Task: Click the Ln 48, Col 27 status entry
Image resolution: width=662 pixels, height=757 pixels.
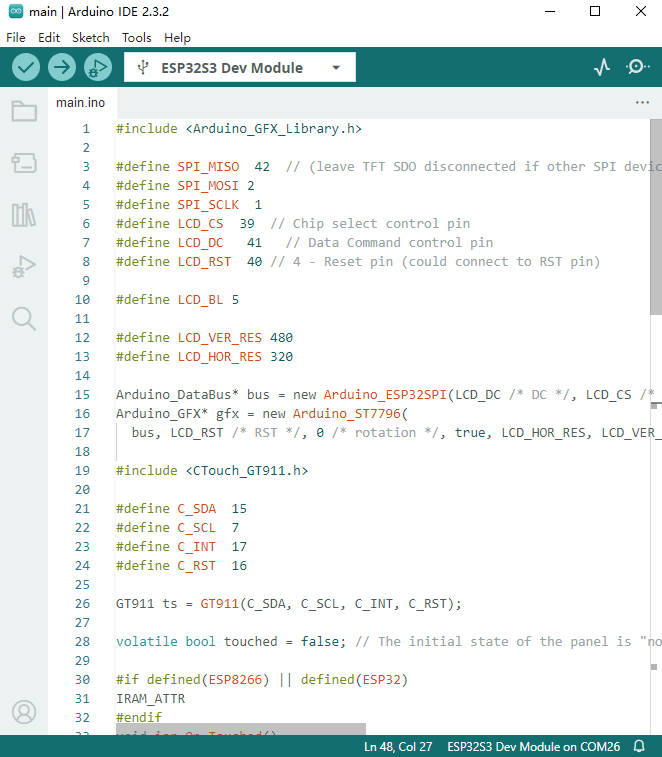Action: pyautogui.click(x=398, y=746)
